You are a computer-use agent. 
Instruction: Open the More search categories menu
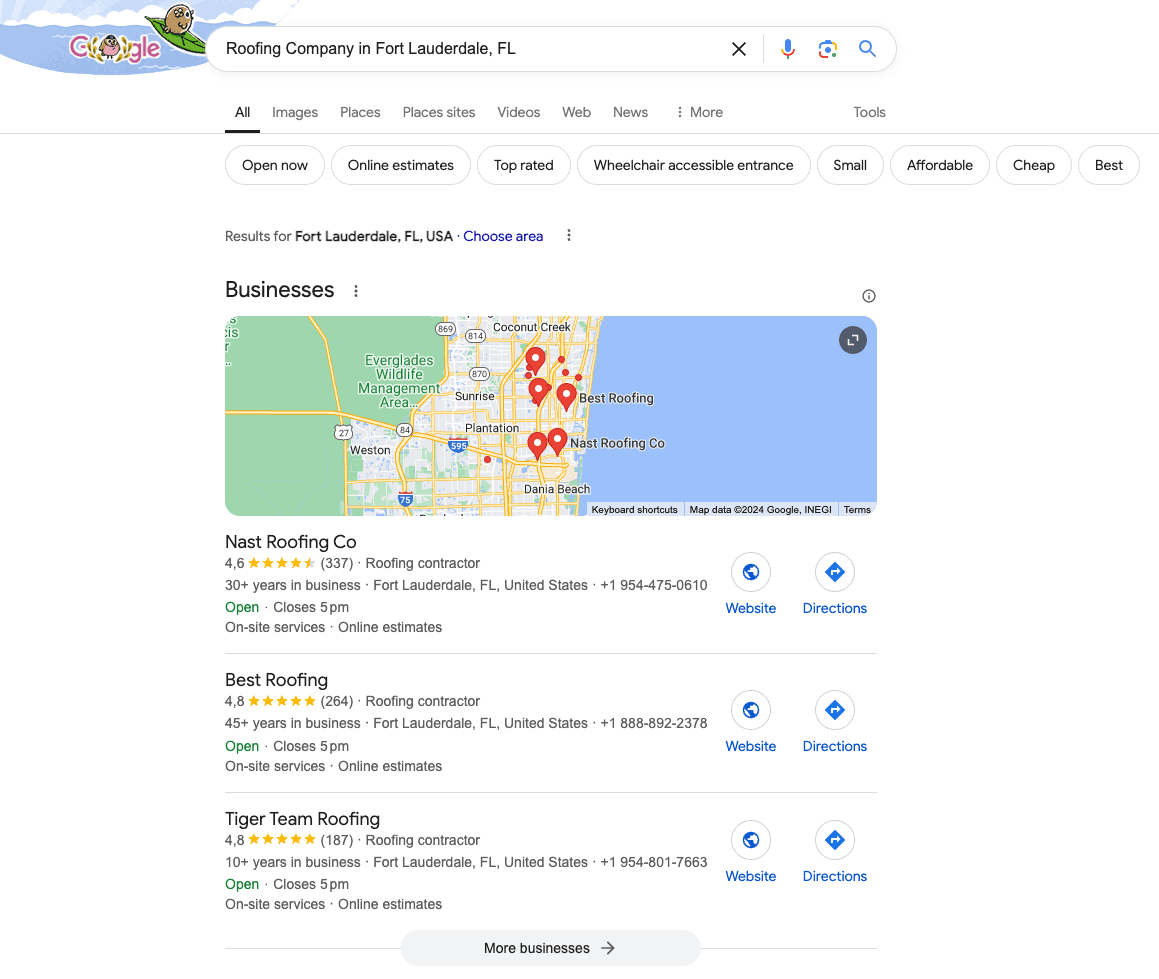pyautogui.click(x=699, y=112)
